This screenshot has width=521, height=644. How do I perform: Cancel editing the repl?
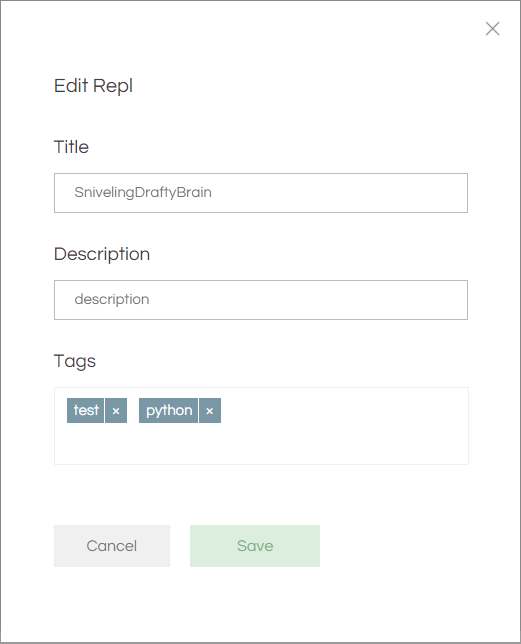click(x=112, y=546)
